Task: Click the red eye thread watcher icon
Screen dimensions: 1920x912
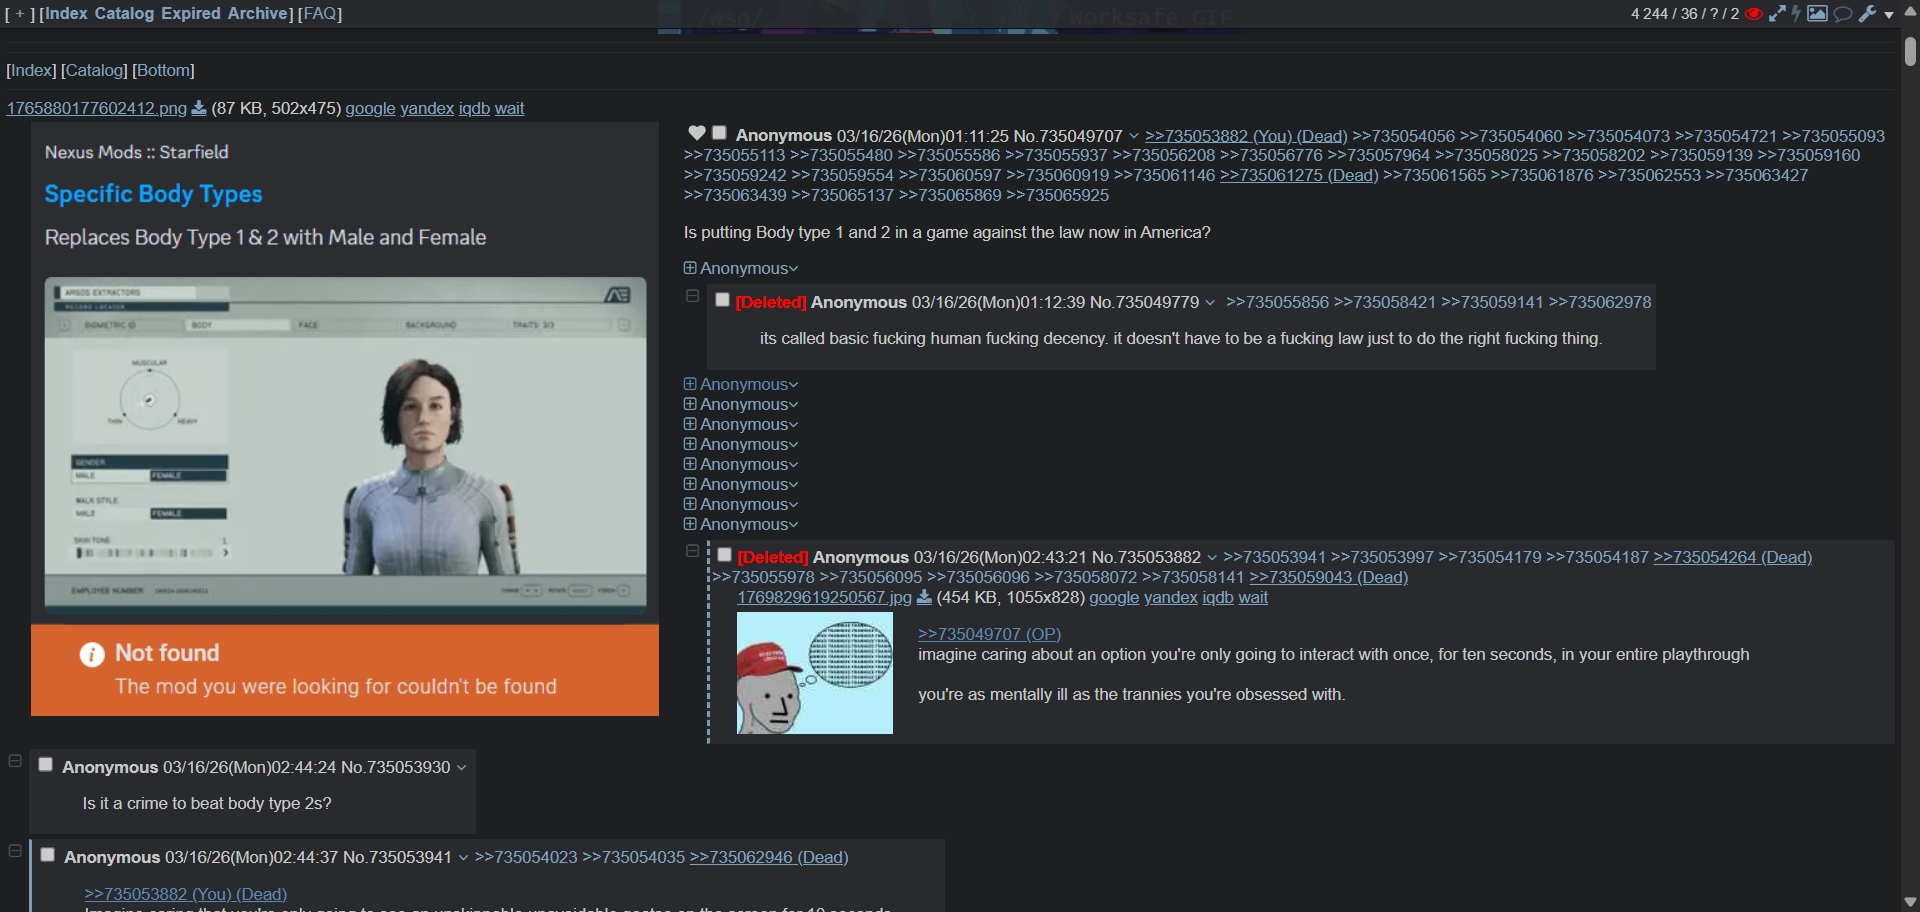Action: click(1754, 14)
